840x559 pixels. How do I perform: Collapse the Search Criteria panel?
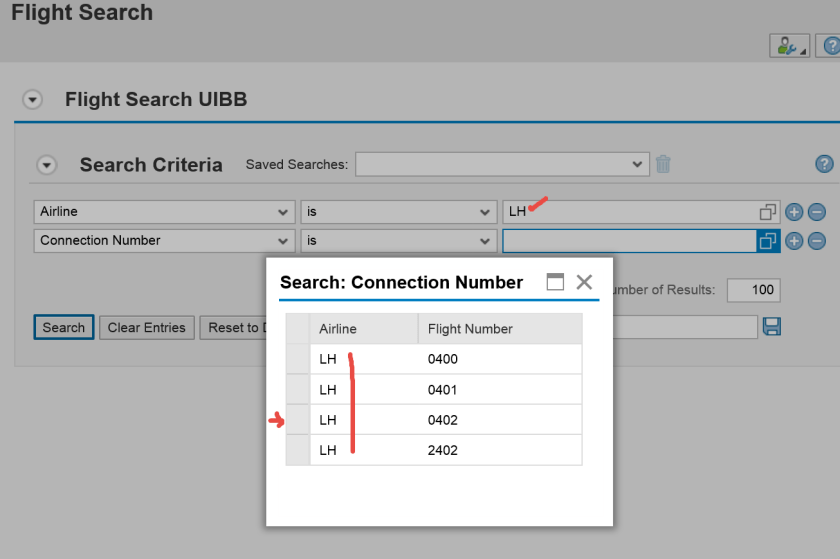point(47,165)
